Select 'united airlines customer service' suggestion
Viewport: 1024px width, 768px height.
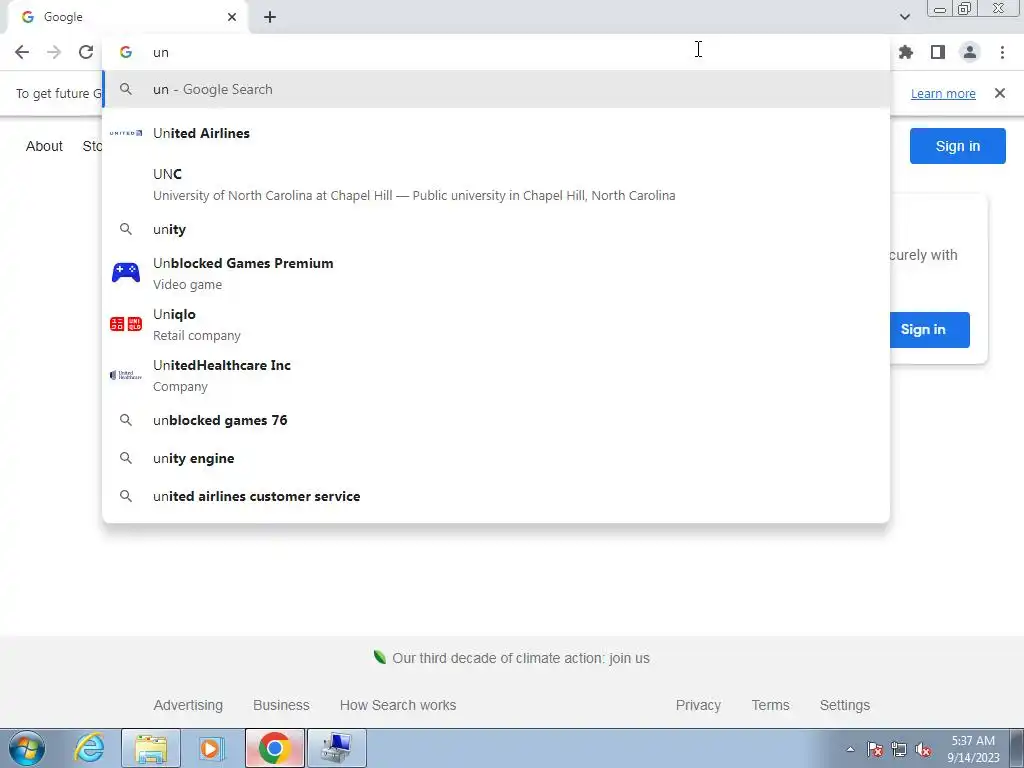coord(496,496)
